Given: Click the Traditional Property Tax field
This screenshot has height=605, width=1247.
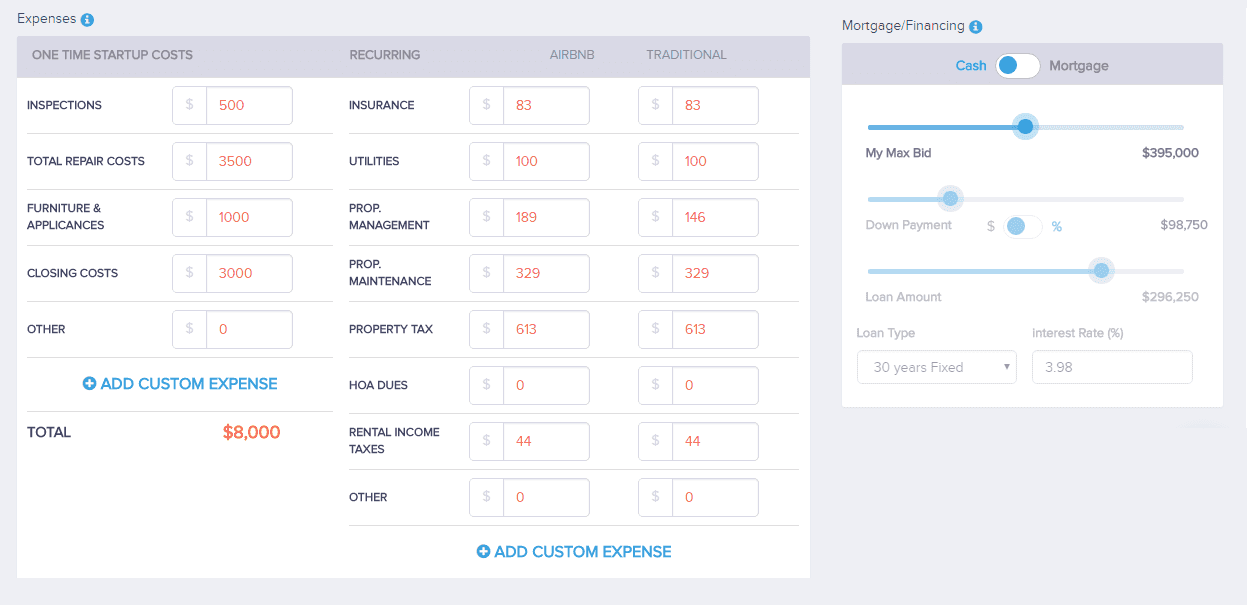Looking at the screenshot, I should coord(714,329).
